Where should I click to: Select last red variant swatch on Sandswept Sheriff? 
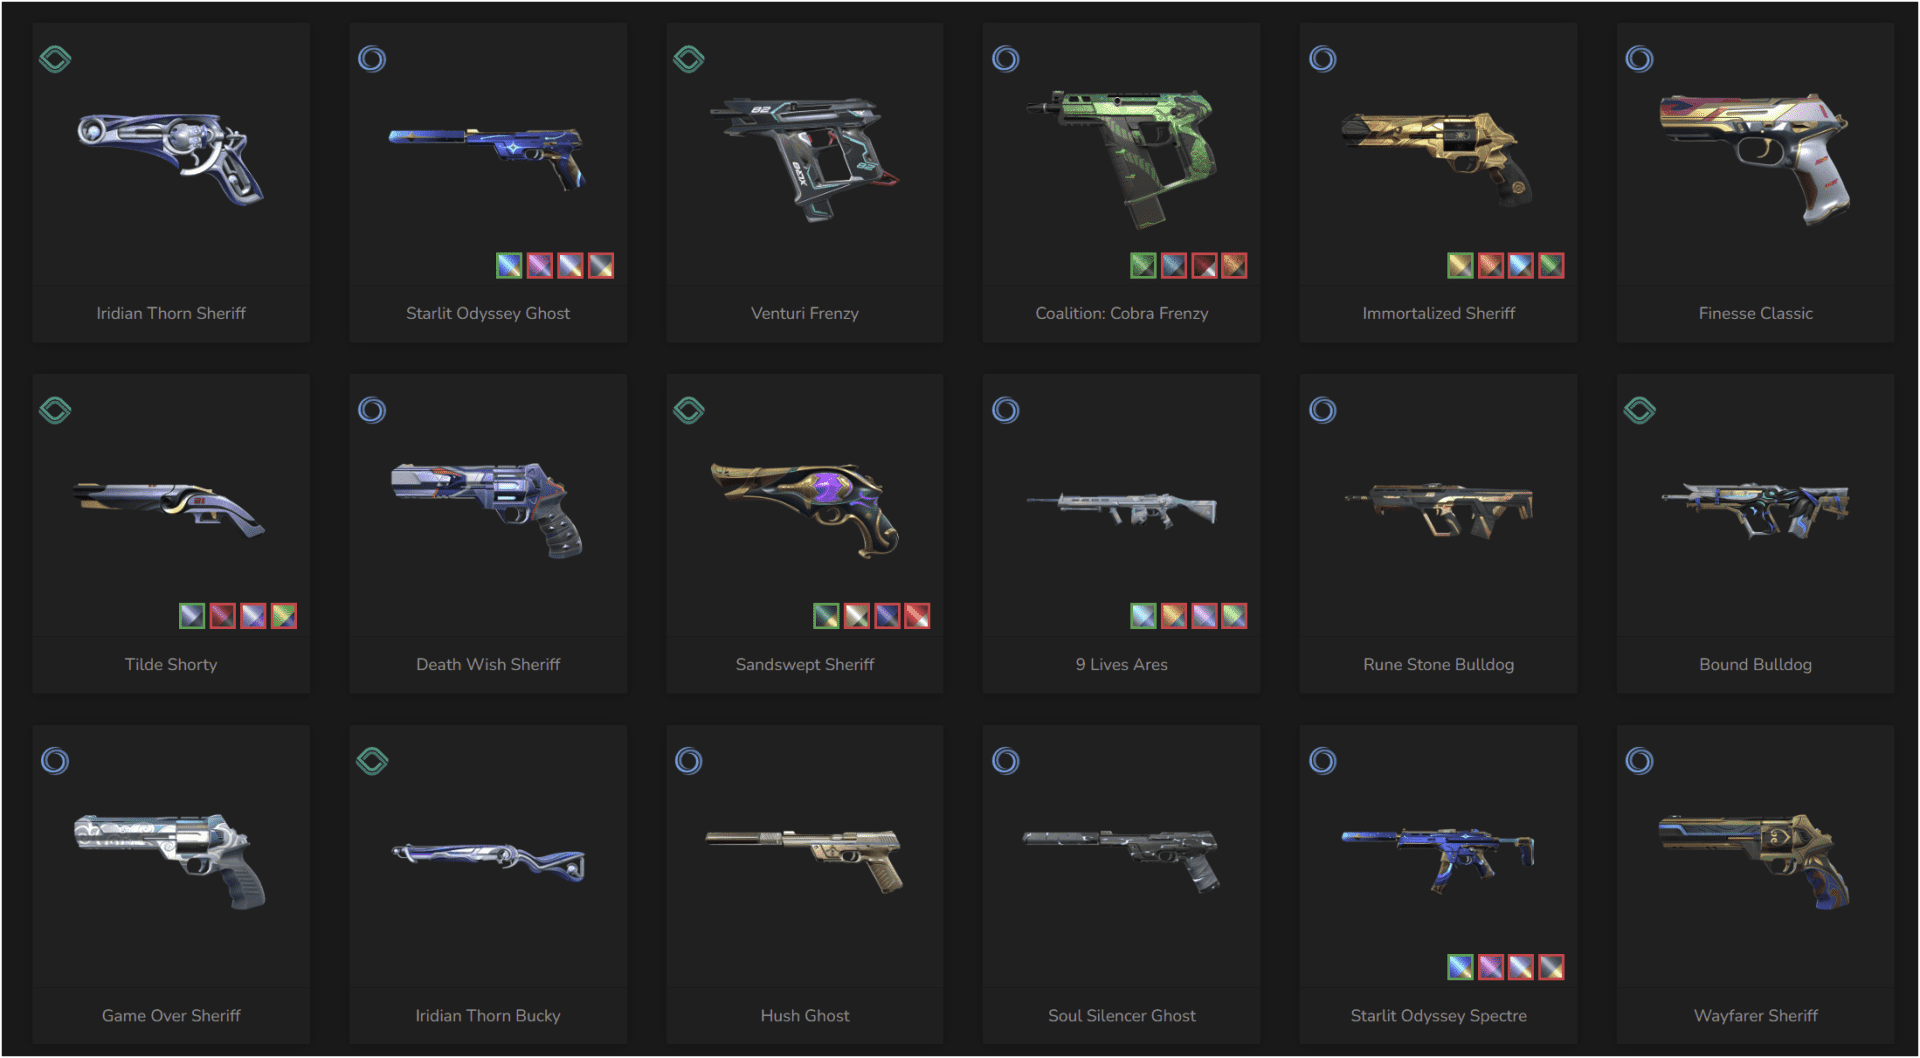pos(917,616)
